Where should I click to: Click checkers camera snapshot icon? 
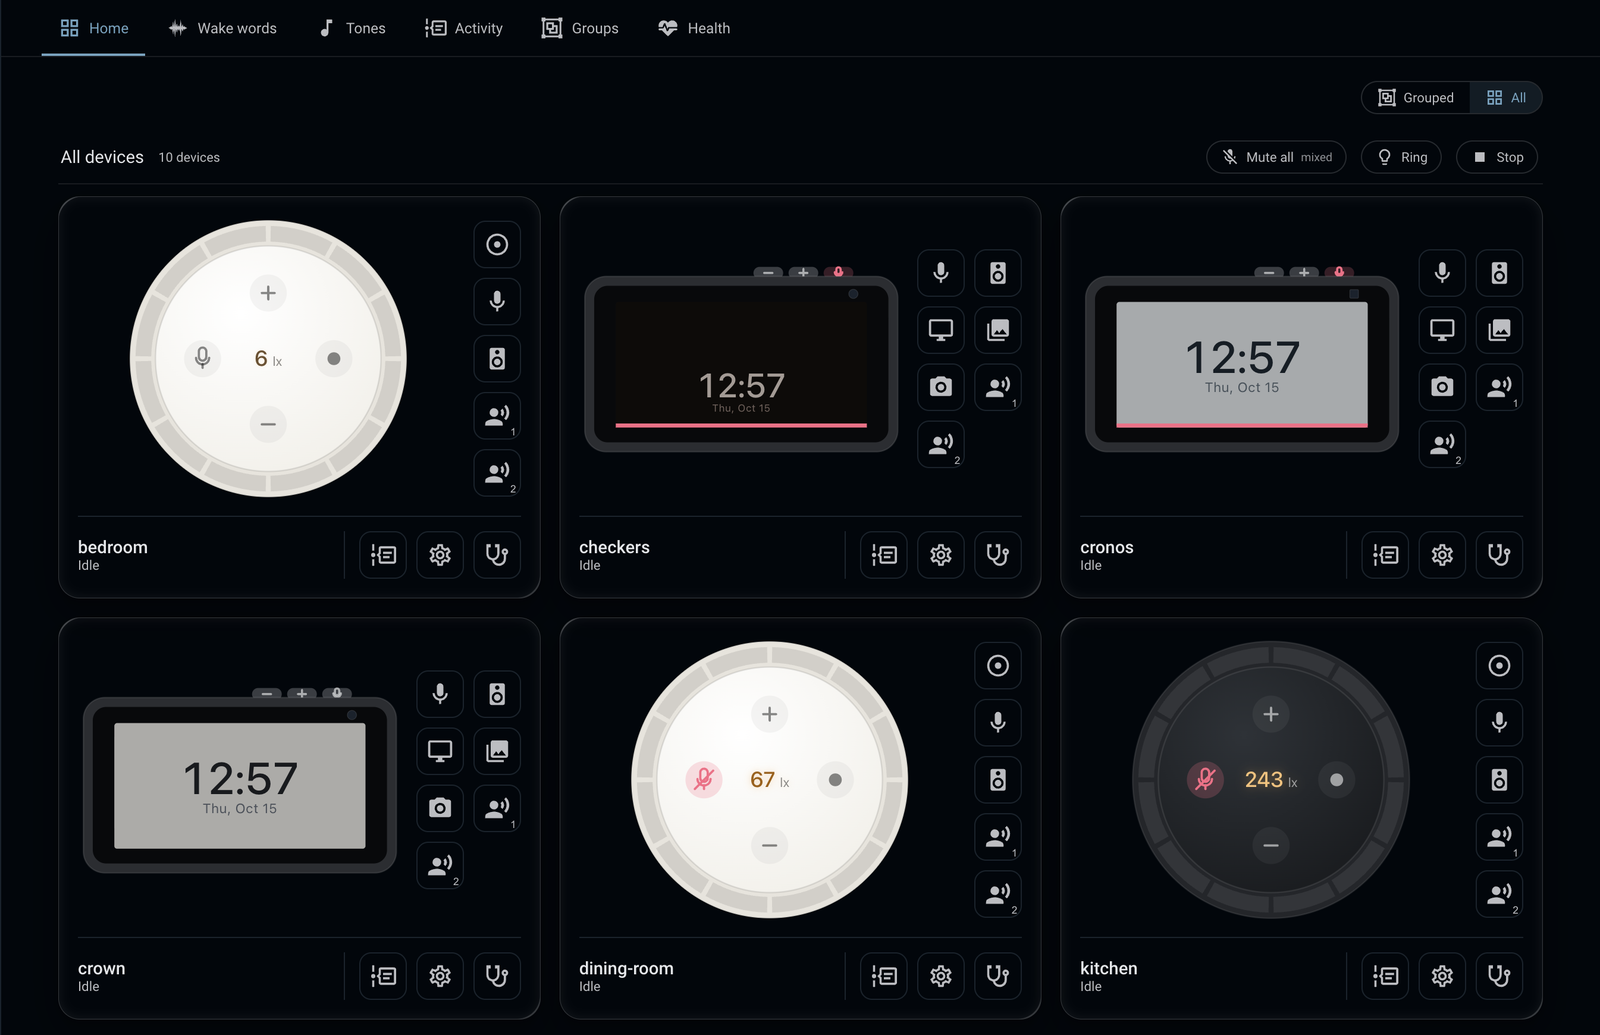coord(941,387)
